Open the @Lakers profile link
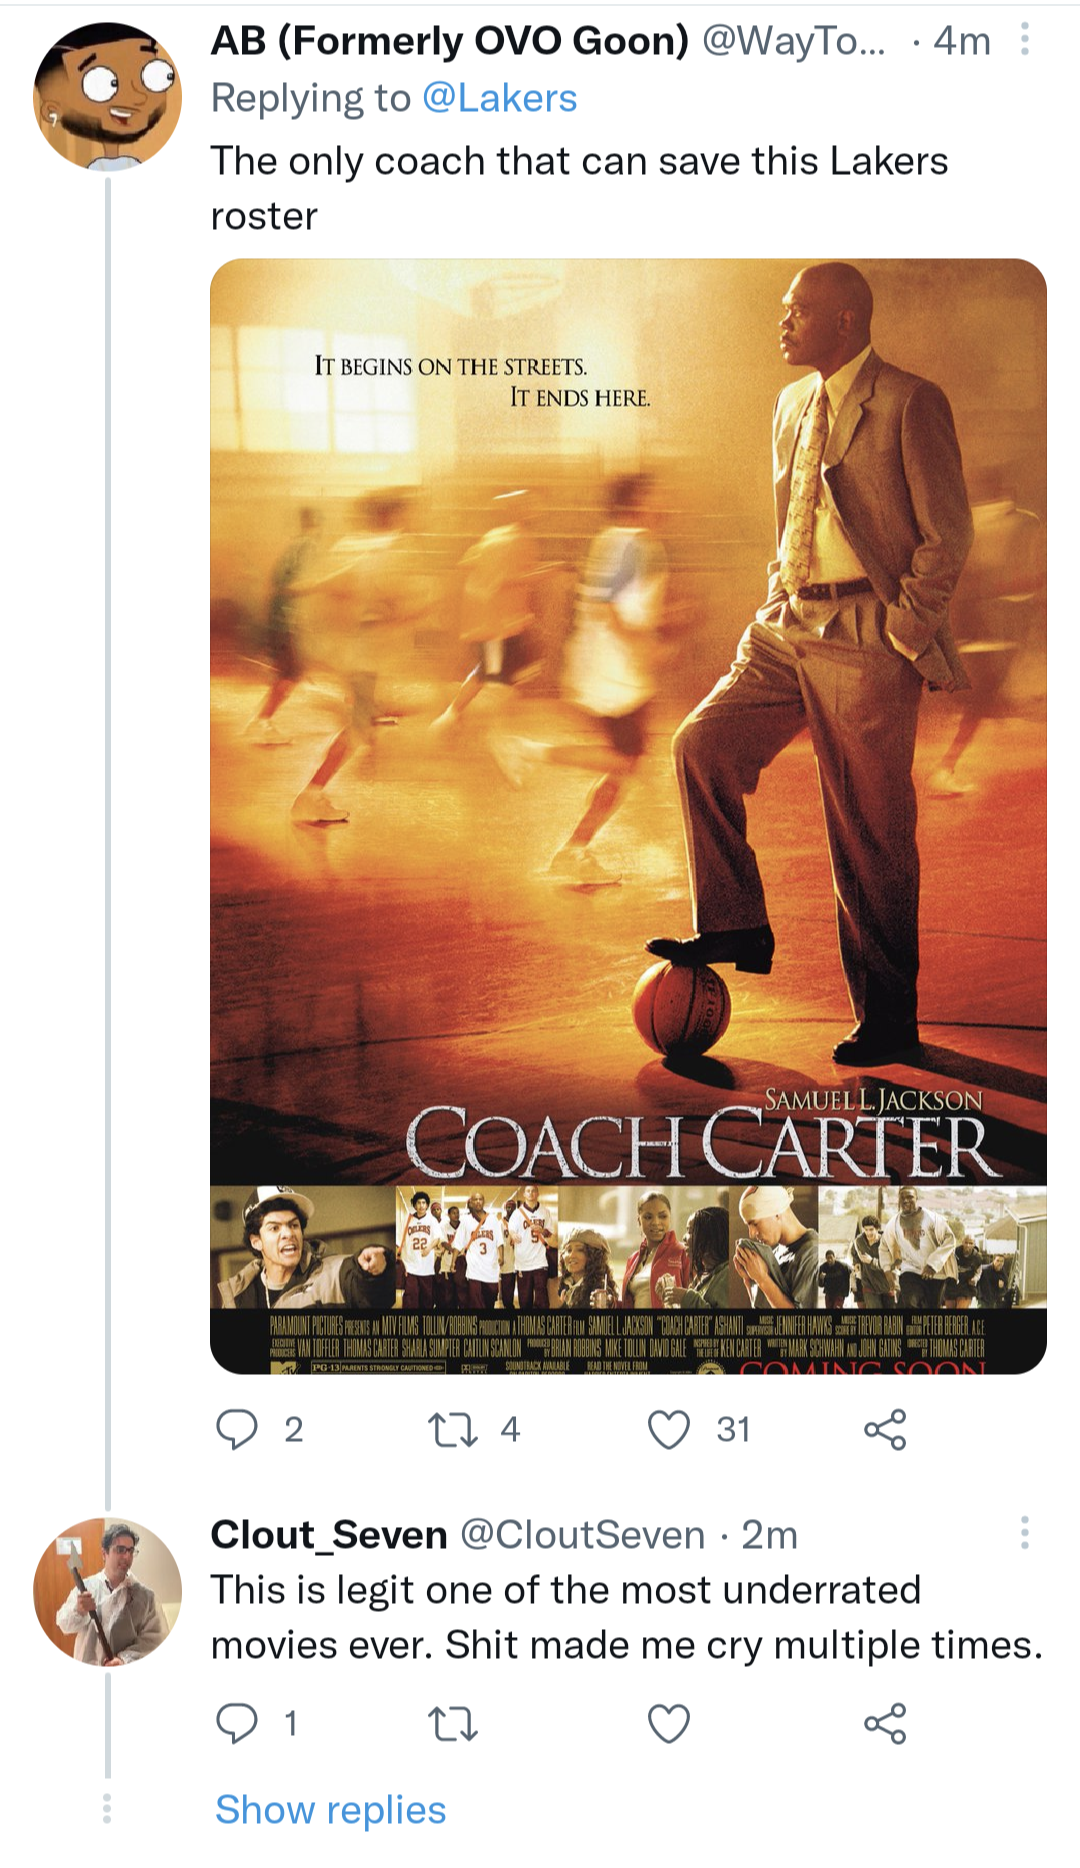The width and height of the screenshot is (1080, 1868). click(x=499, y=98)
